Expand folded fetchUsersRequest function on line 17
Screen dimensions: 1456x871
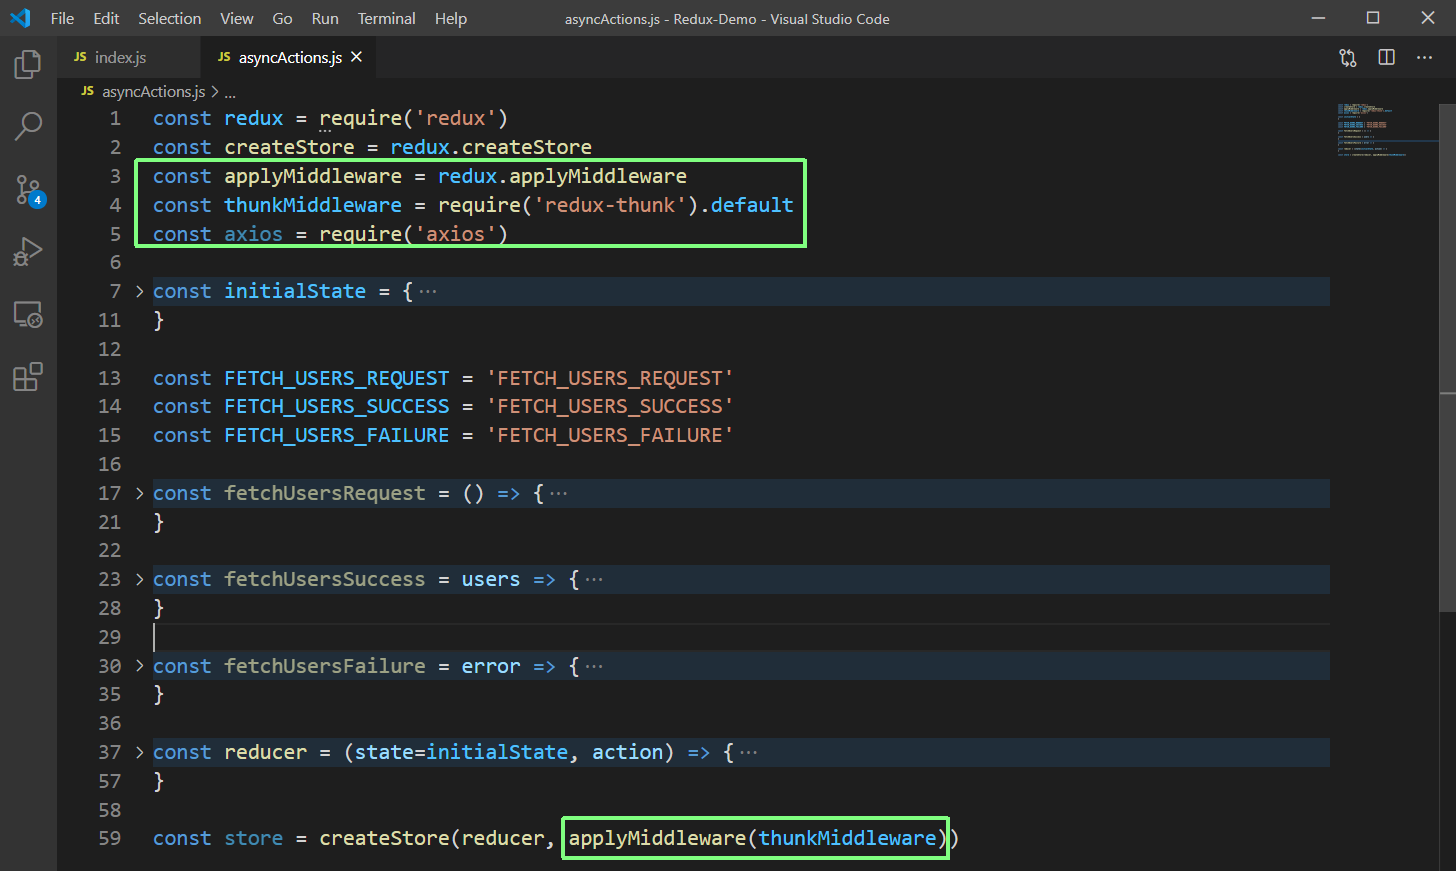click(x=140, y=493)
